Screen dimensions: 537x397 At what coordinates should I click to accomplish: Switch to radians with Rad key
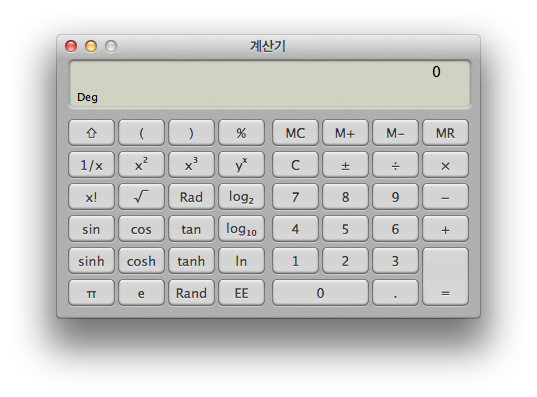(x=191, y=197)
